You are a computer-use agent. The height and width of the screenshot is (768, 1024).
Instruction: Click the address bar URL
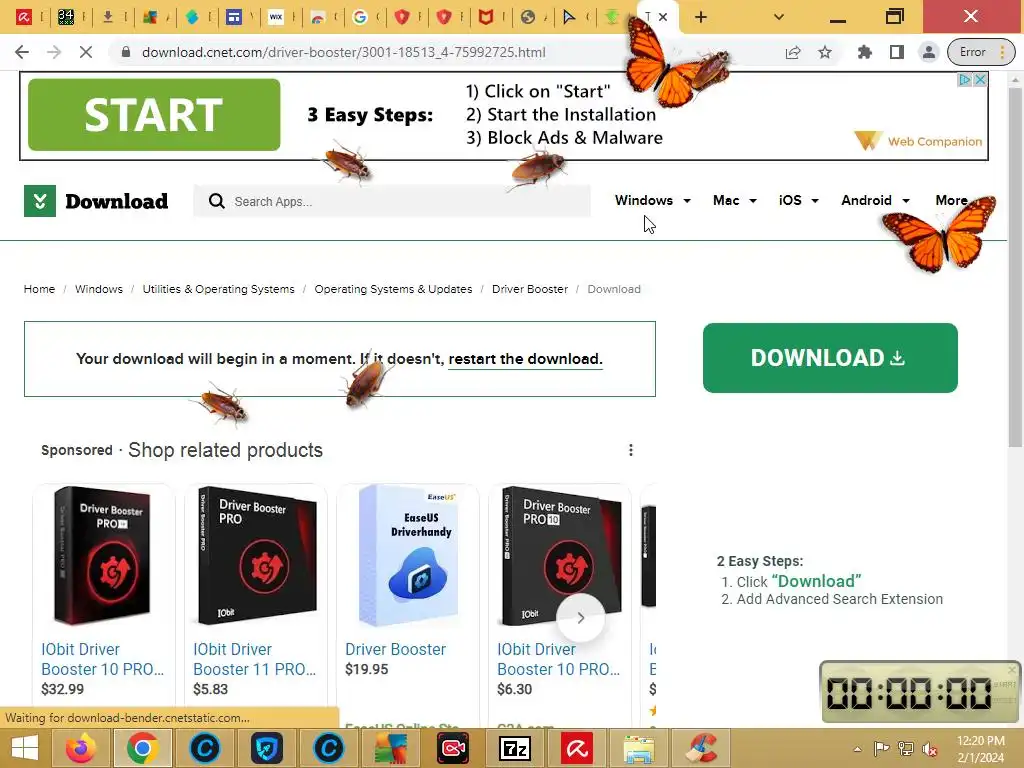coord(344,52)
